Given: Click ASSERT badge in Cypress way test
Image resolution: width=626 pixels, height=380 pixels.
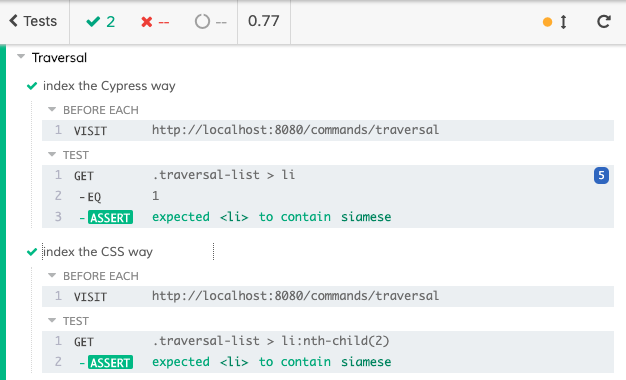Looking at the screenshot, I should coord(110,218).
